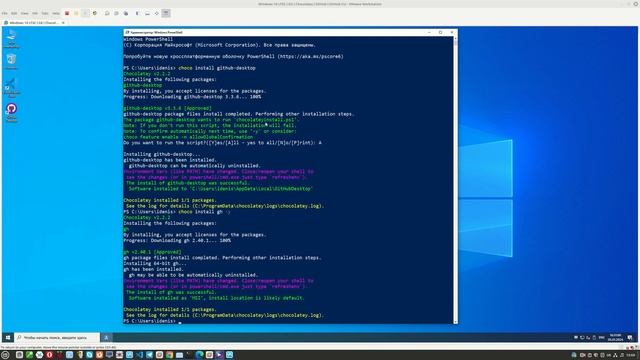Open the VMware Edit menu

click(14, 13)
